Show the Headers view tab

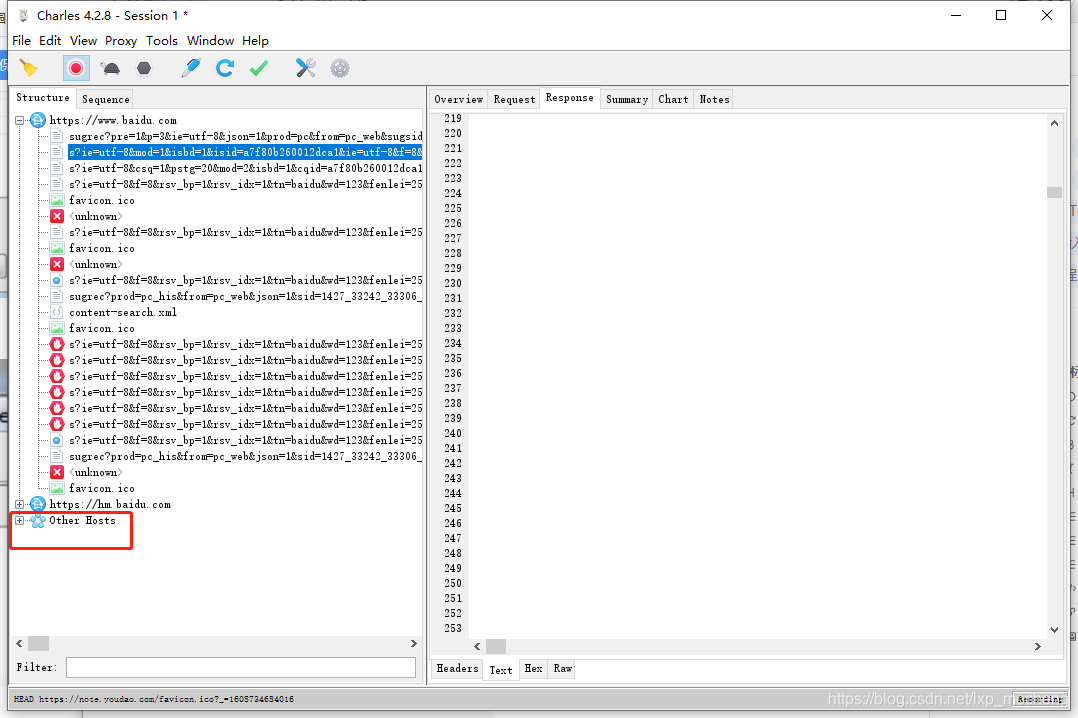coord(457,668)
